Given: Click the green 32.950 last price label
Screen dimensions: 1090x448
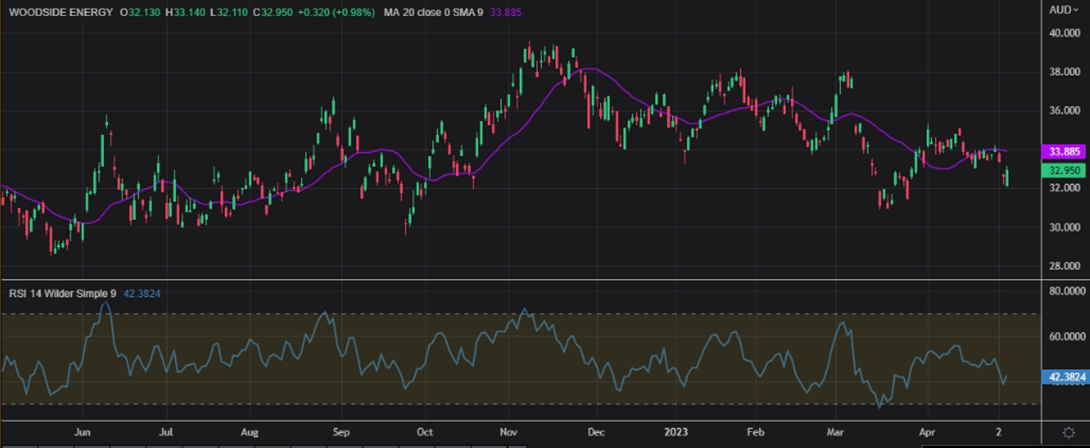Looking at the screenshot, I should [x=1062, y=171].
